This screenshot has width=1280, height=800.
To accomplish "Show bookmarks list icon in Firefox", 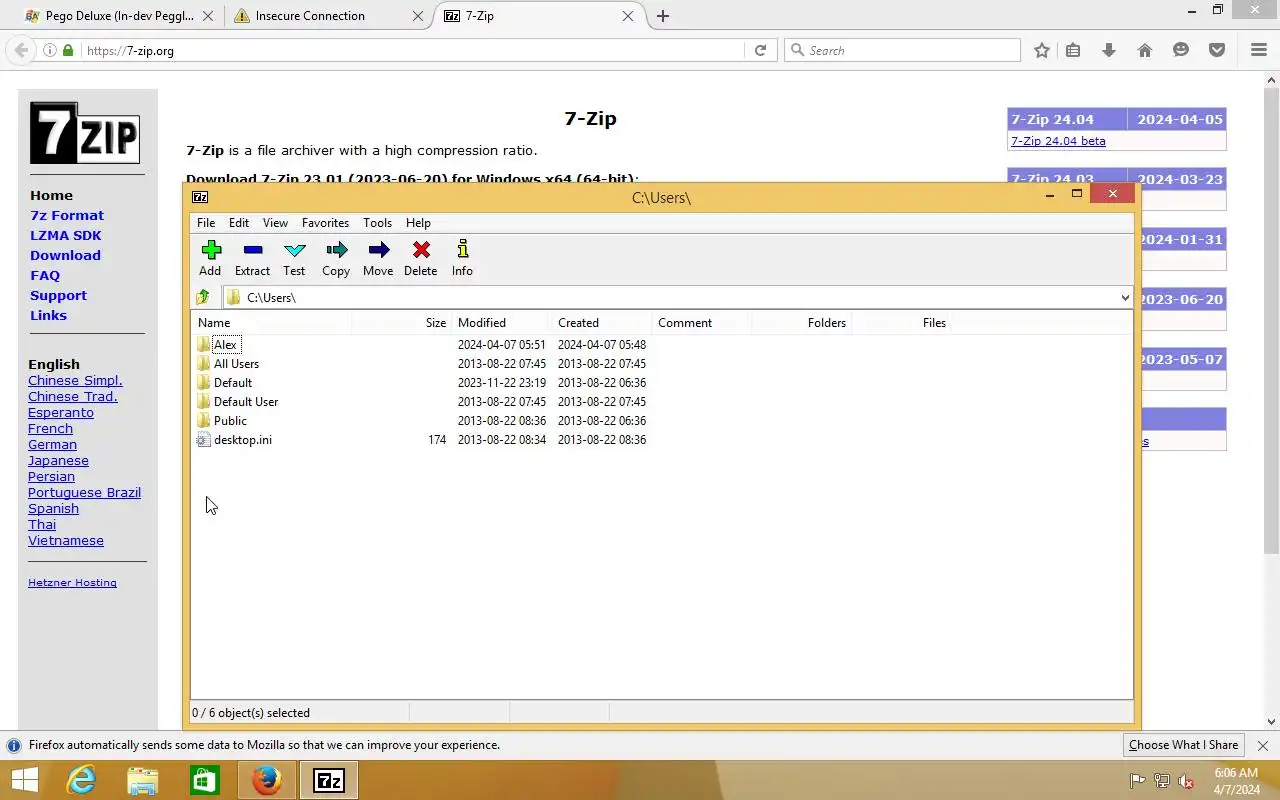I will (1073, 50).
